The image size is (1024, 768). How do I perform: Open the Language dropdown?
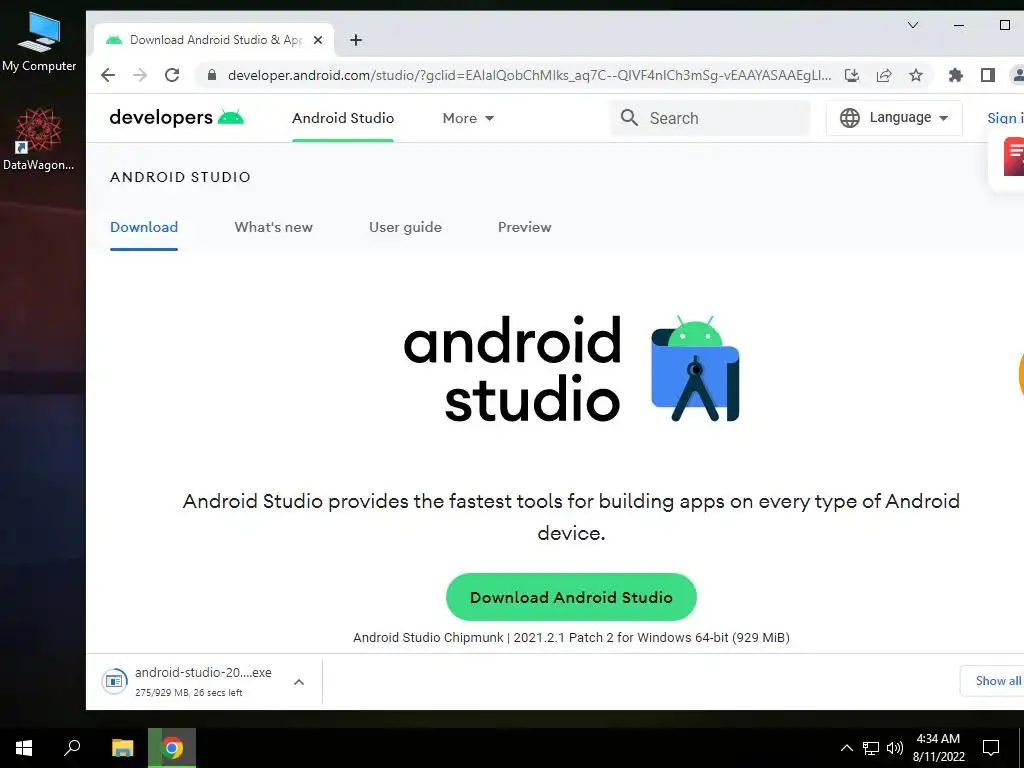[894, 118]
